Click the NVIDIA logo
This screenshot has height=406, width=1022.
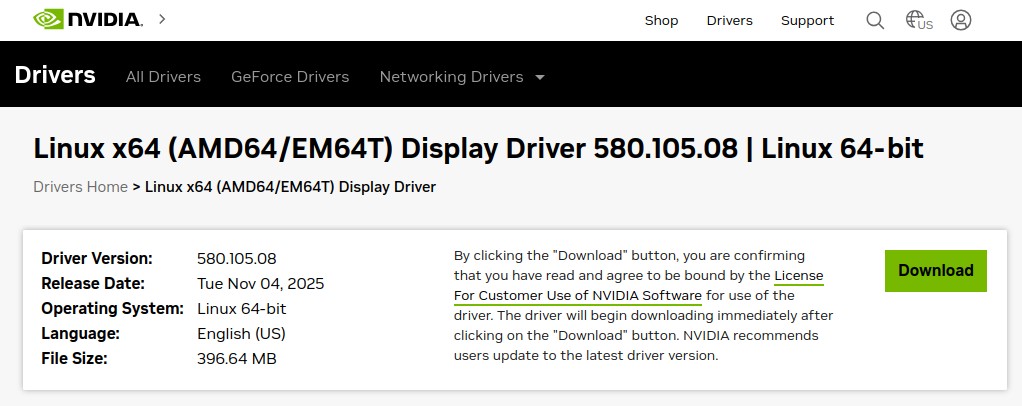[x=87, y=19]
